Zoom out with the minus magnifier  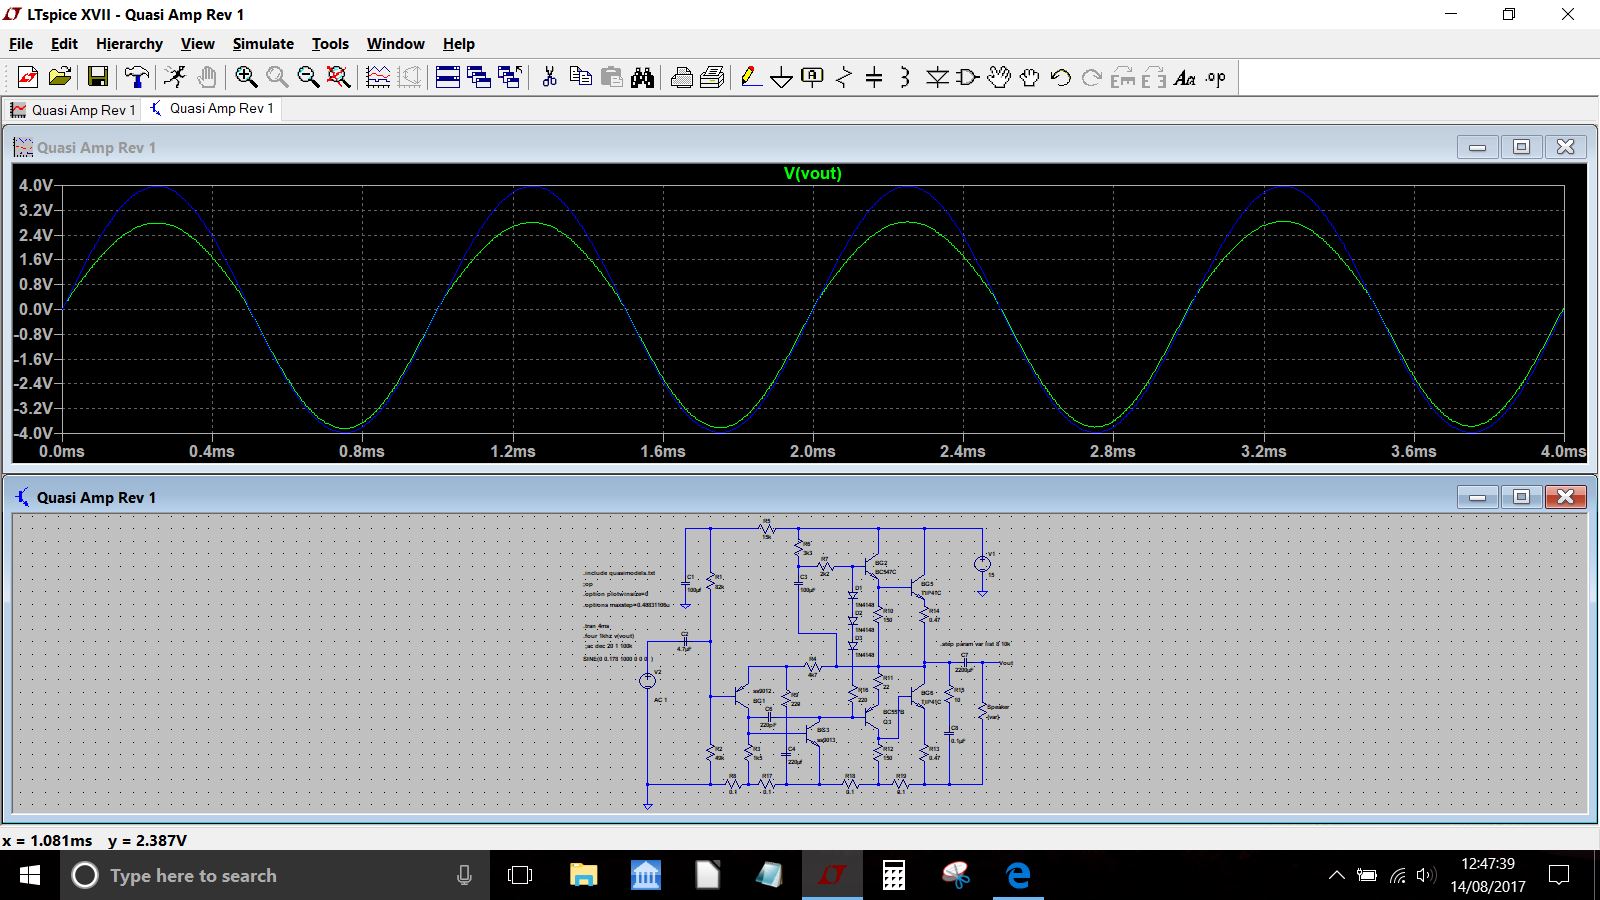click(308, 77)
